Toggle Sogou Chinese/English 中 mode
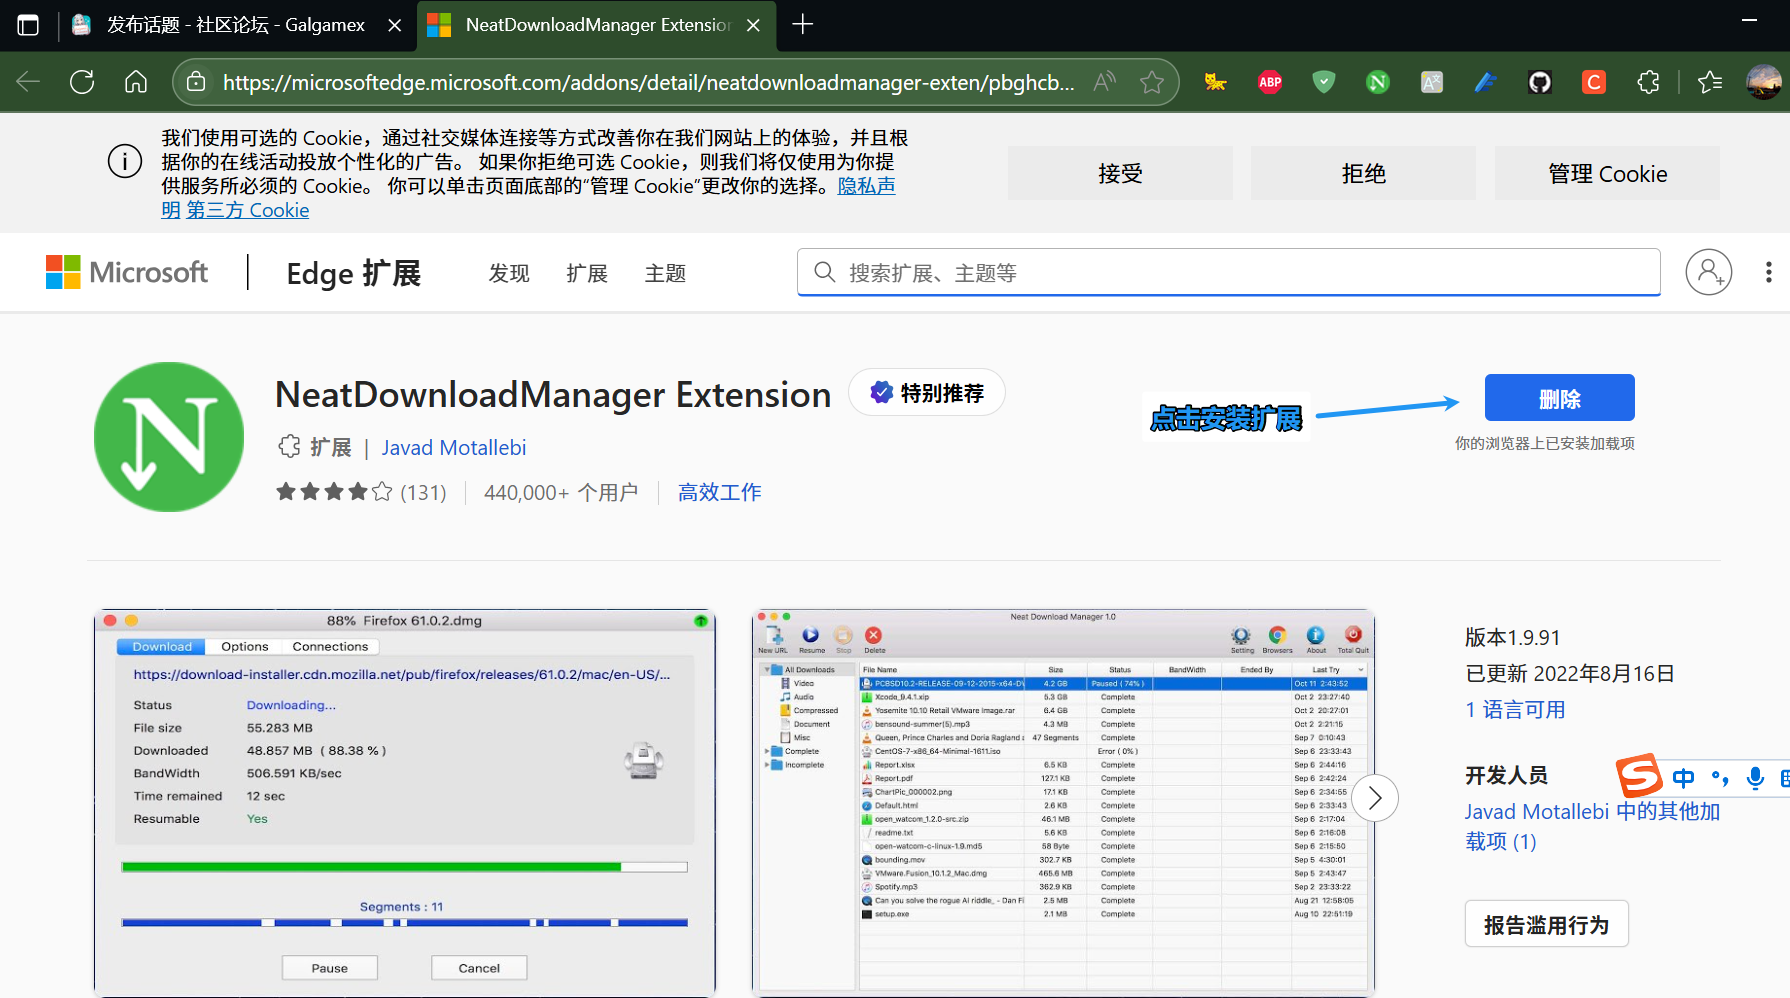This screenshot has width=1790, height=998. [x=1684, y=778]
